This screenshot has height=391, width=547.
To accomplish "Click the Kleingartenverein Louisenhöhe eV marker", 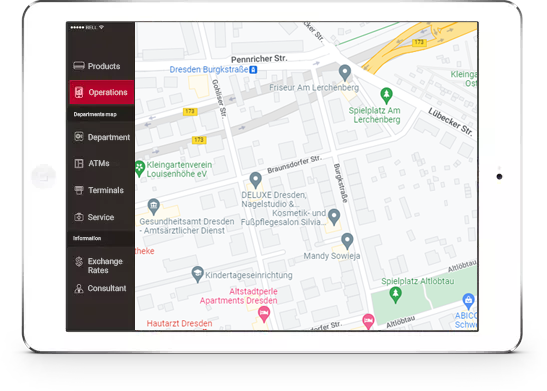I will 140,168.
